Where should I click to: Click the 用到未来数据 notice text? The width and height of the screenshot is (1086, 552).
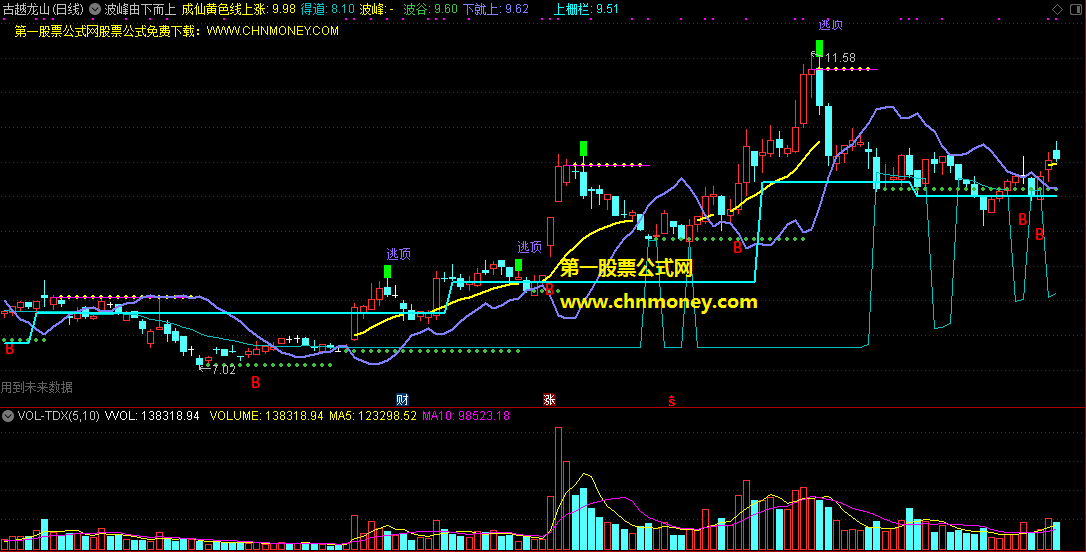tap(37, 388)
